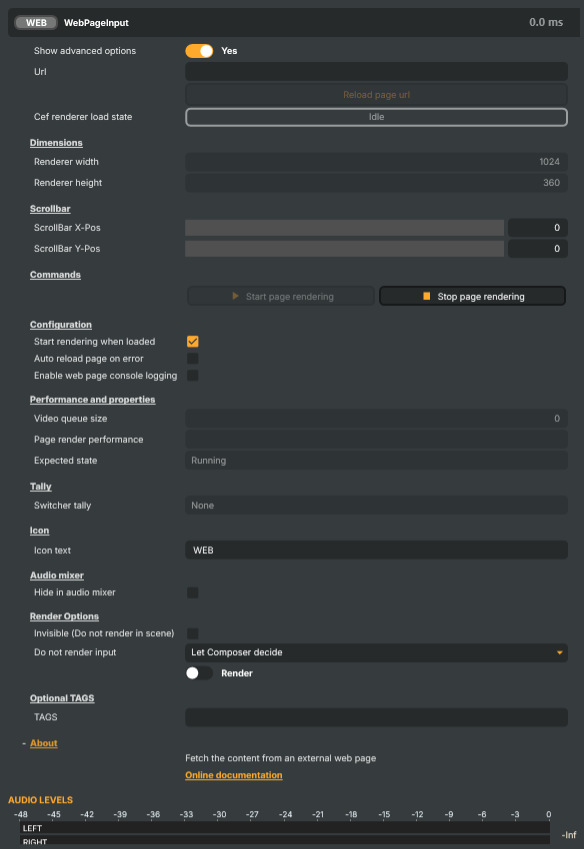The height and width of the screenshot is (849, 584).
Task: Click the Expected state Running field
Action: (x=376, y=461)
